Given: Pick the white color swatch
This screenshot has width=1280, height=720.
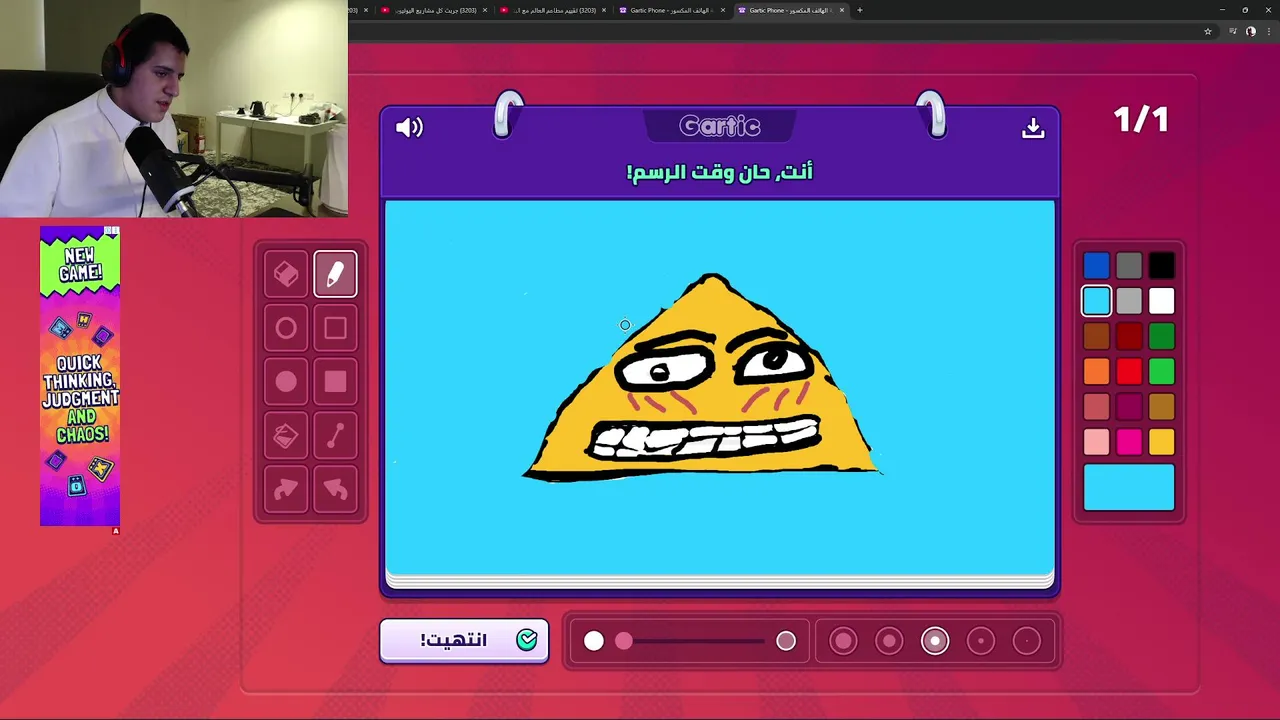Looking at the screenshot, I should (x=1162, y=300).
